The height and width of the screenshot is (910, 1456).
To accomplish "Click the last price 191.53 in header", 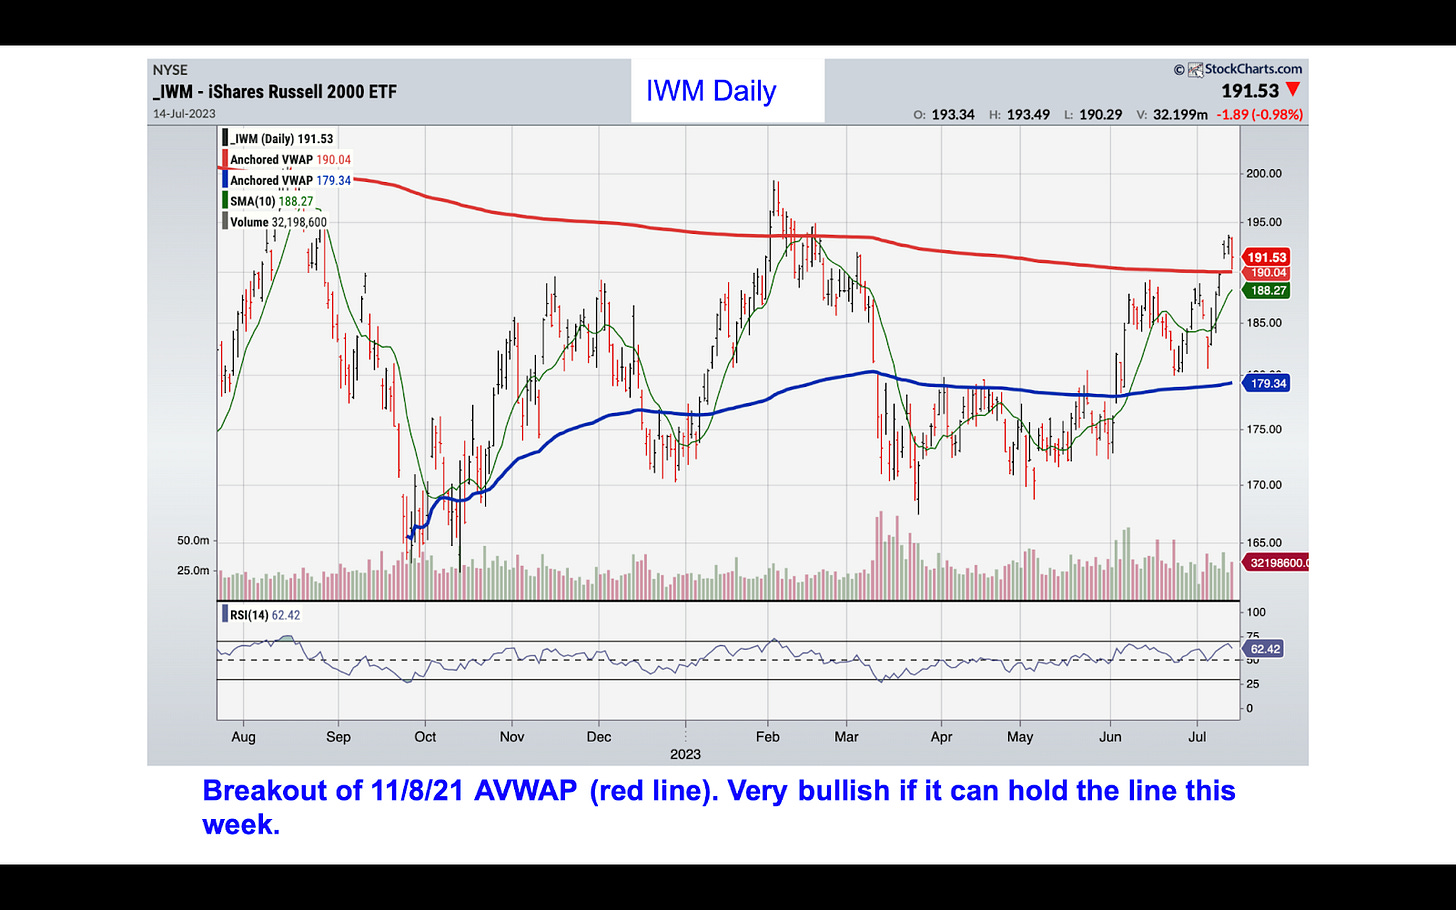I will pos(1250,91).
